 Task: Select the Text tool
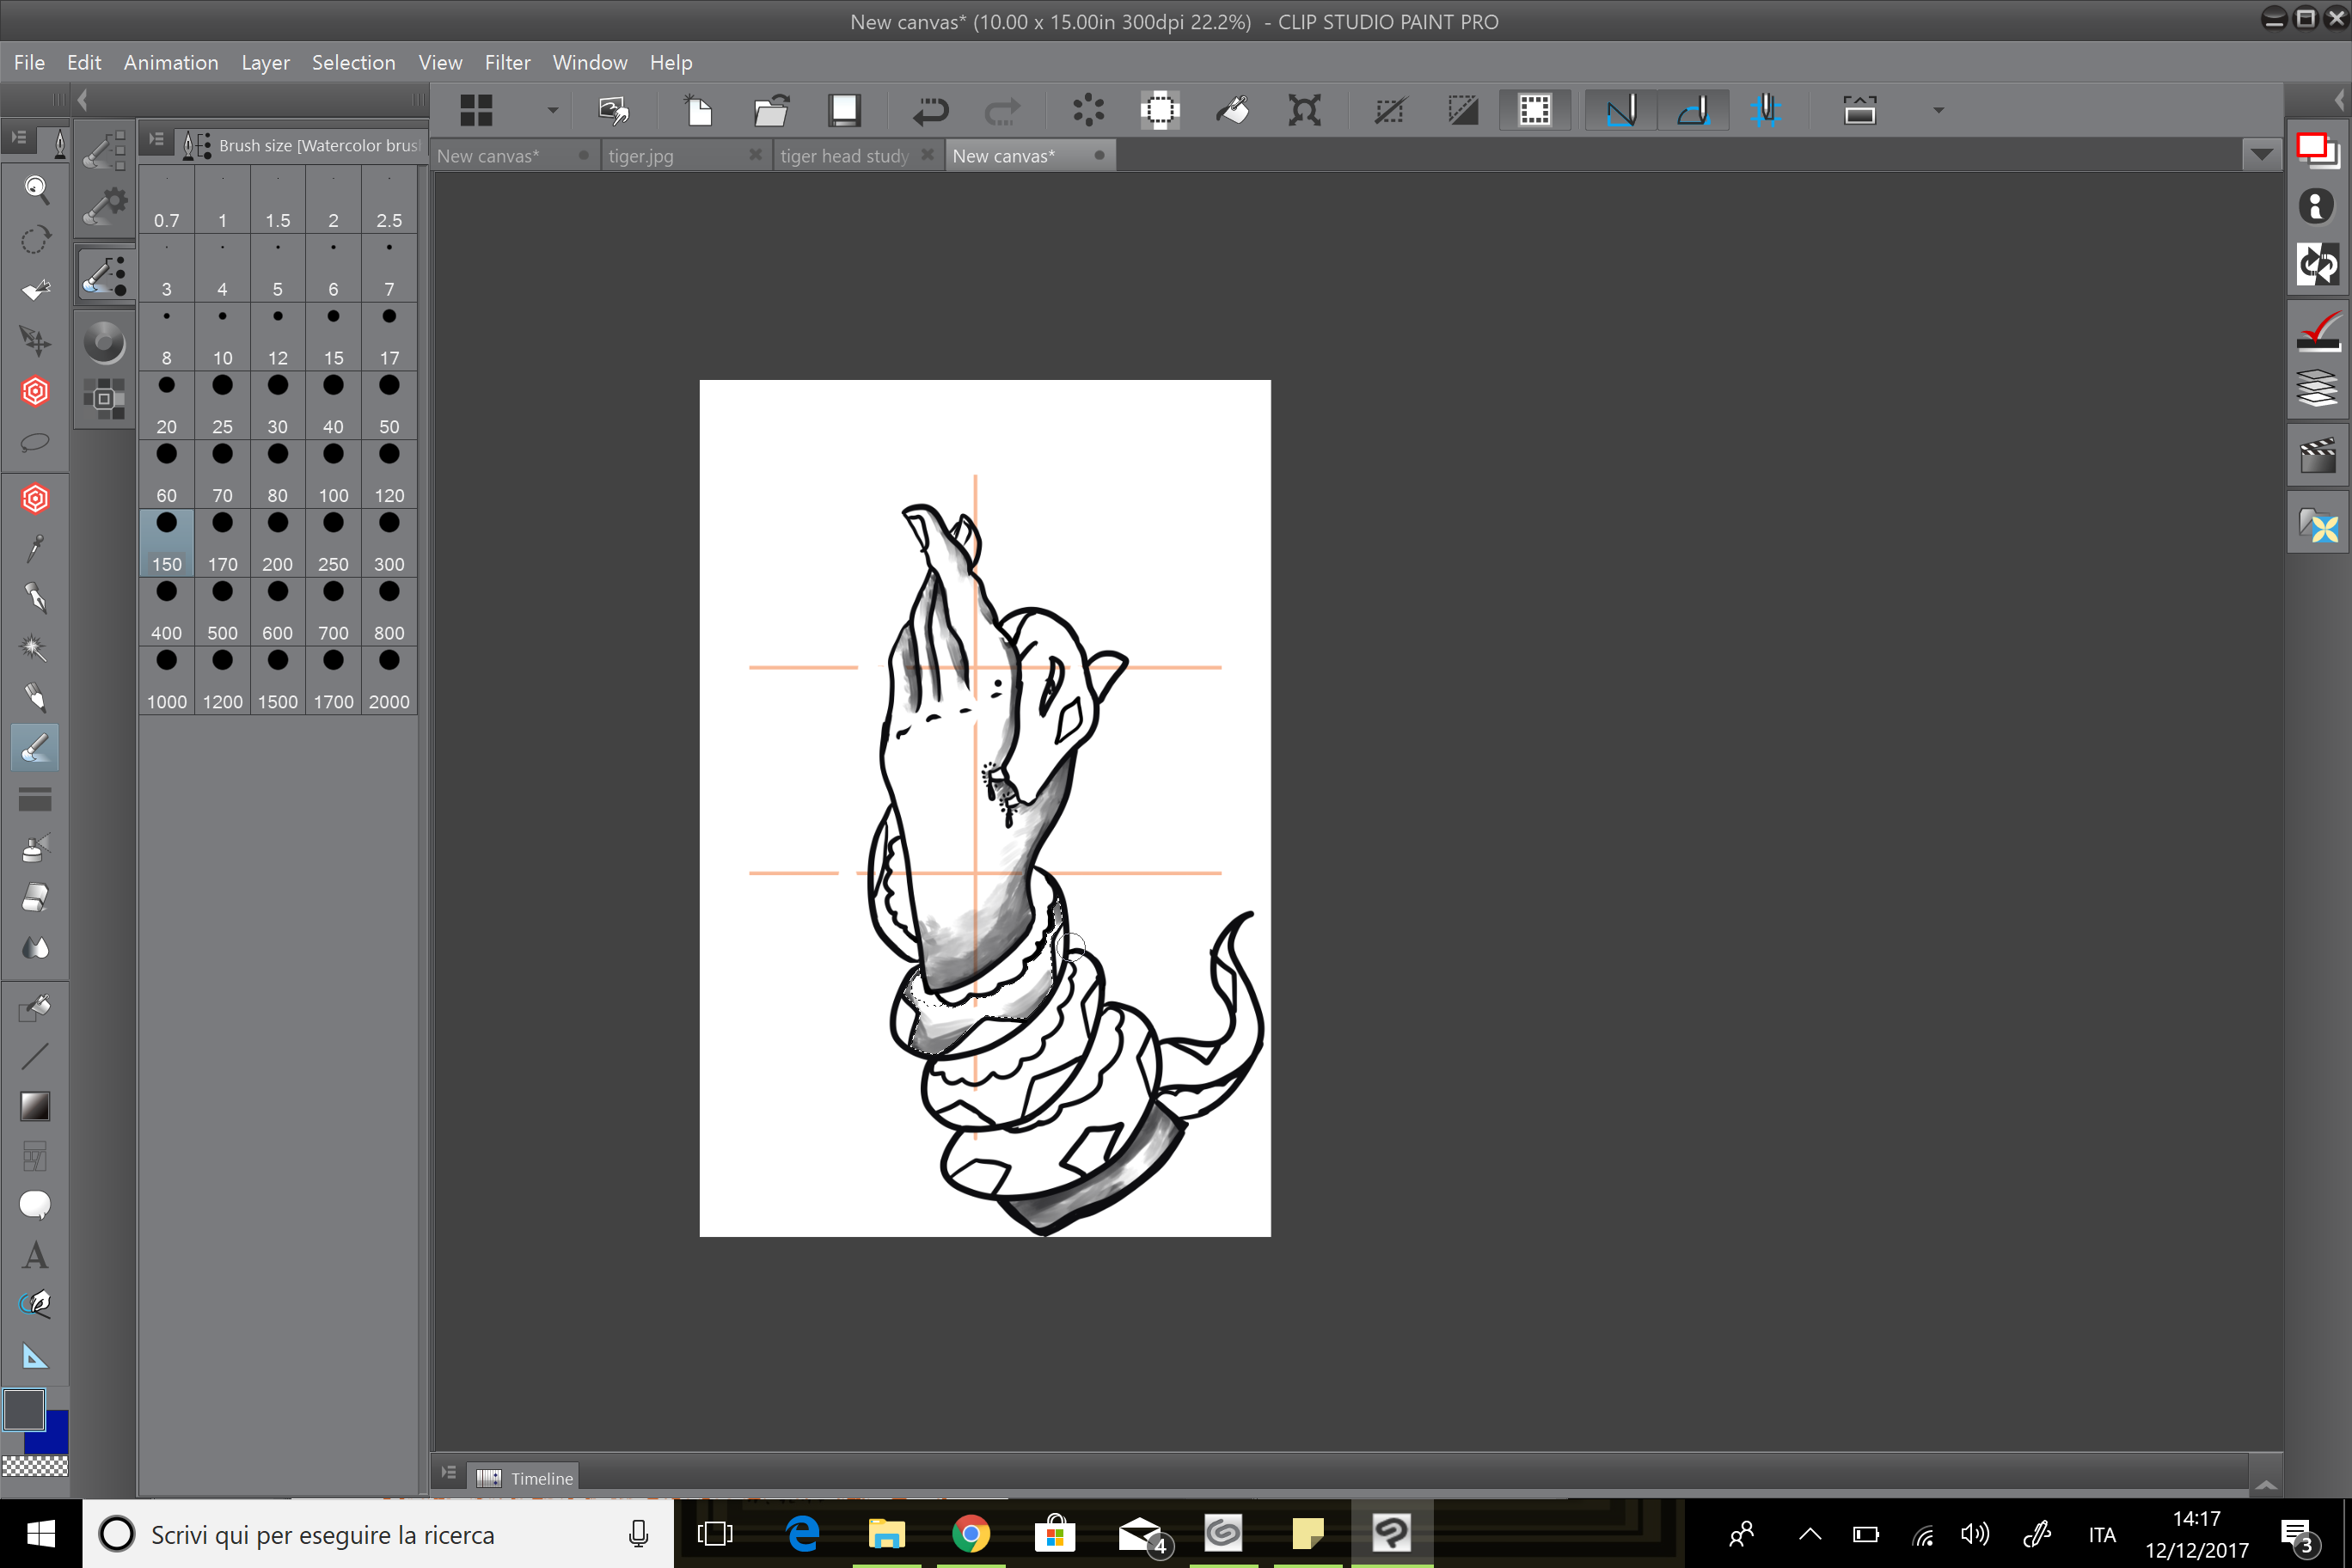click(36, 1254)
